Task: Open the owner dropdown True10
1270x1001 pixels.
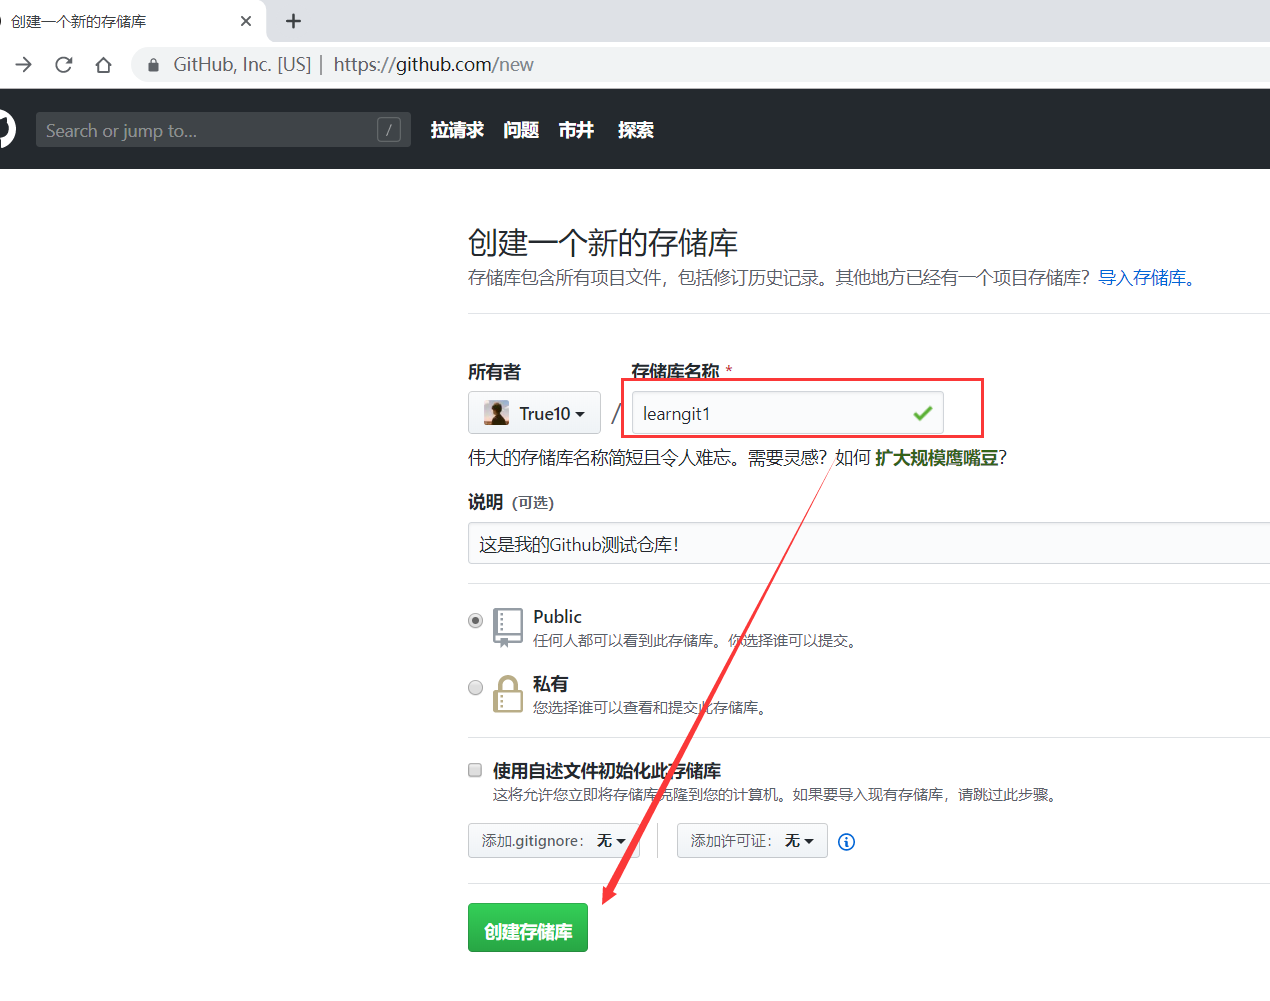Action: pyautogui.click(x=534, y=413)
